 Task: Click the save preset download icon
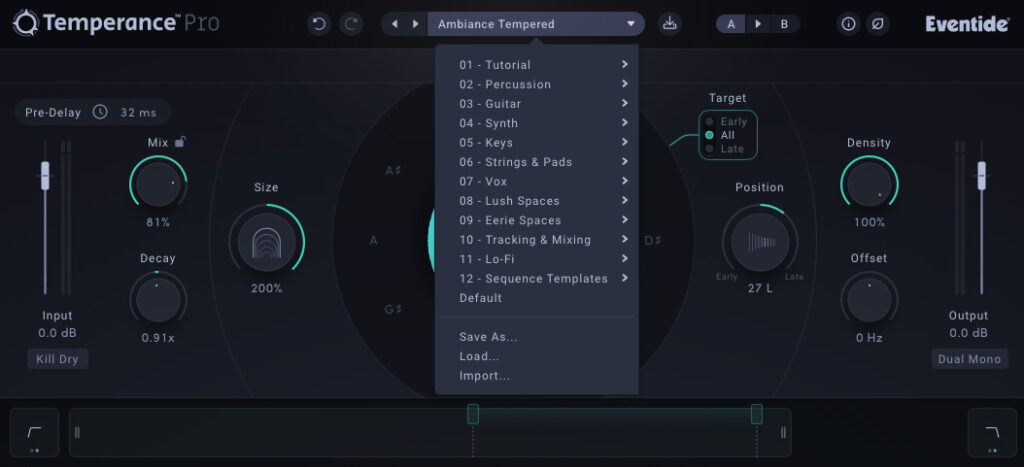tap(669, 24)
